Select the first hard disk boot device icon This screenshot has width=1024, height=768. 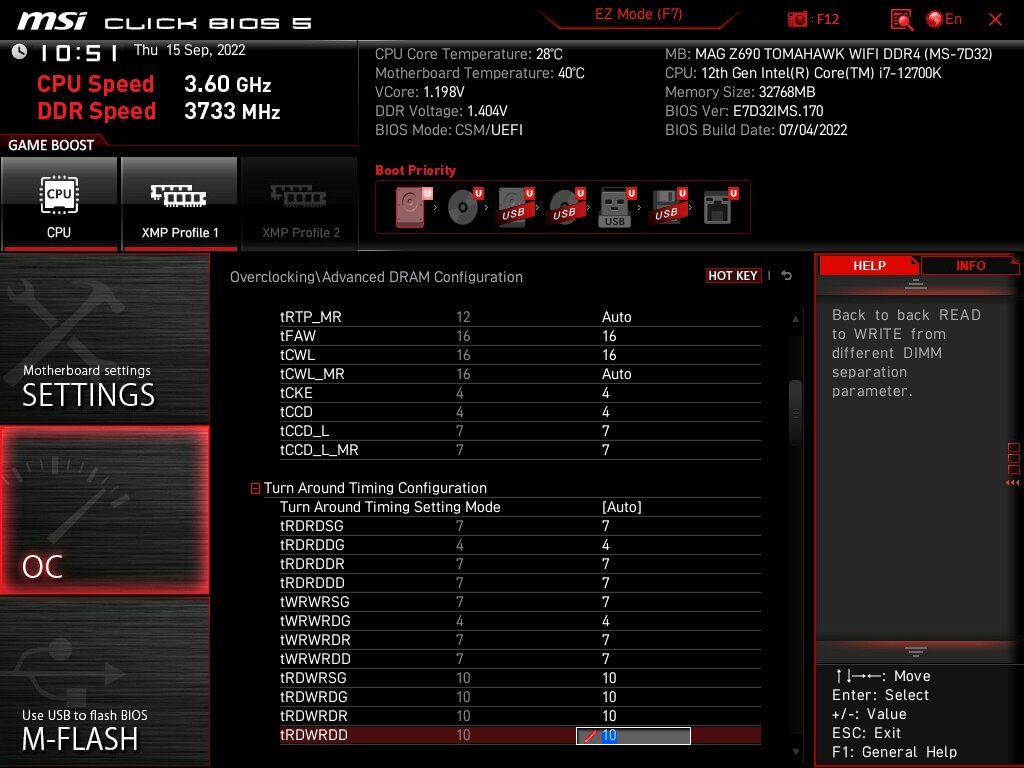(x=413, y=207)
